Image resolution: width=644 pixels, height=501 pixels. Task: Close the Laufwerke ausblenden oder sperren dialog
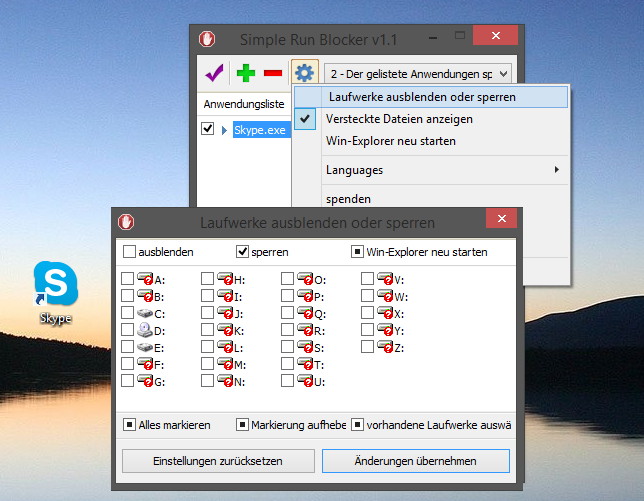pyautogui.click(x=501, y=218)
